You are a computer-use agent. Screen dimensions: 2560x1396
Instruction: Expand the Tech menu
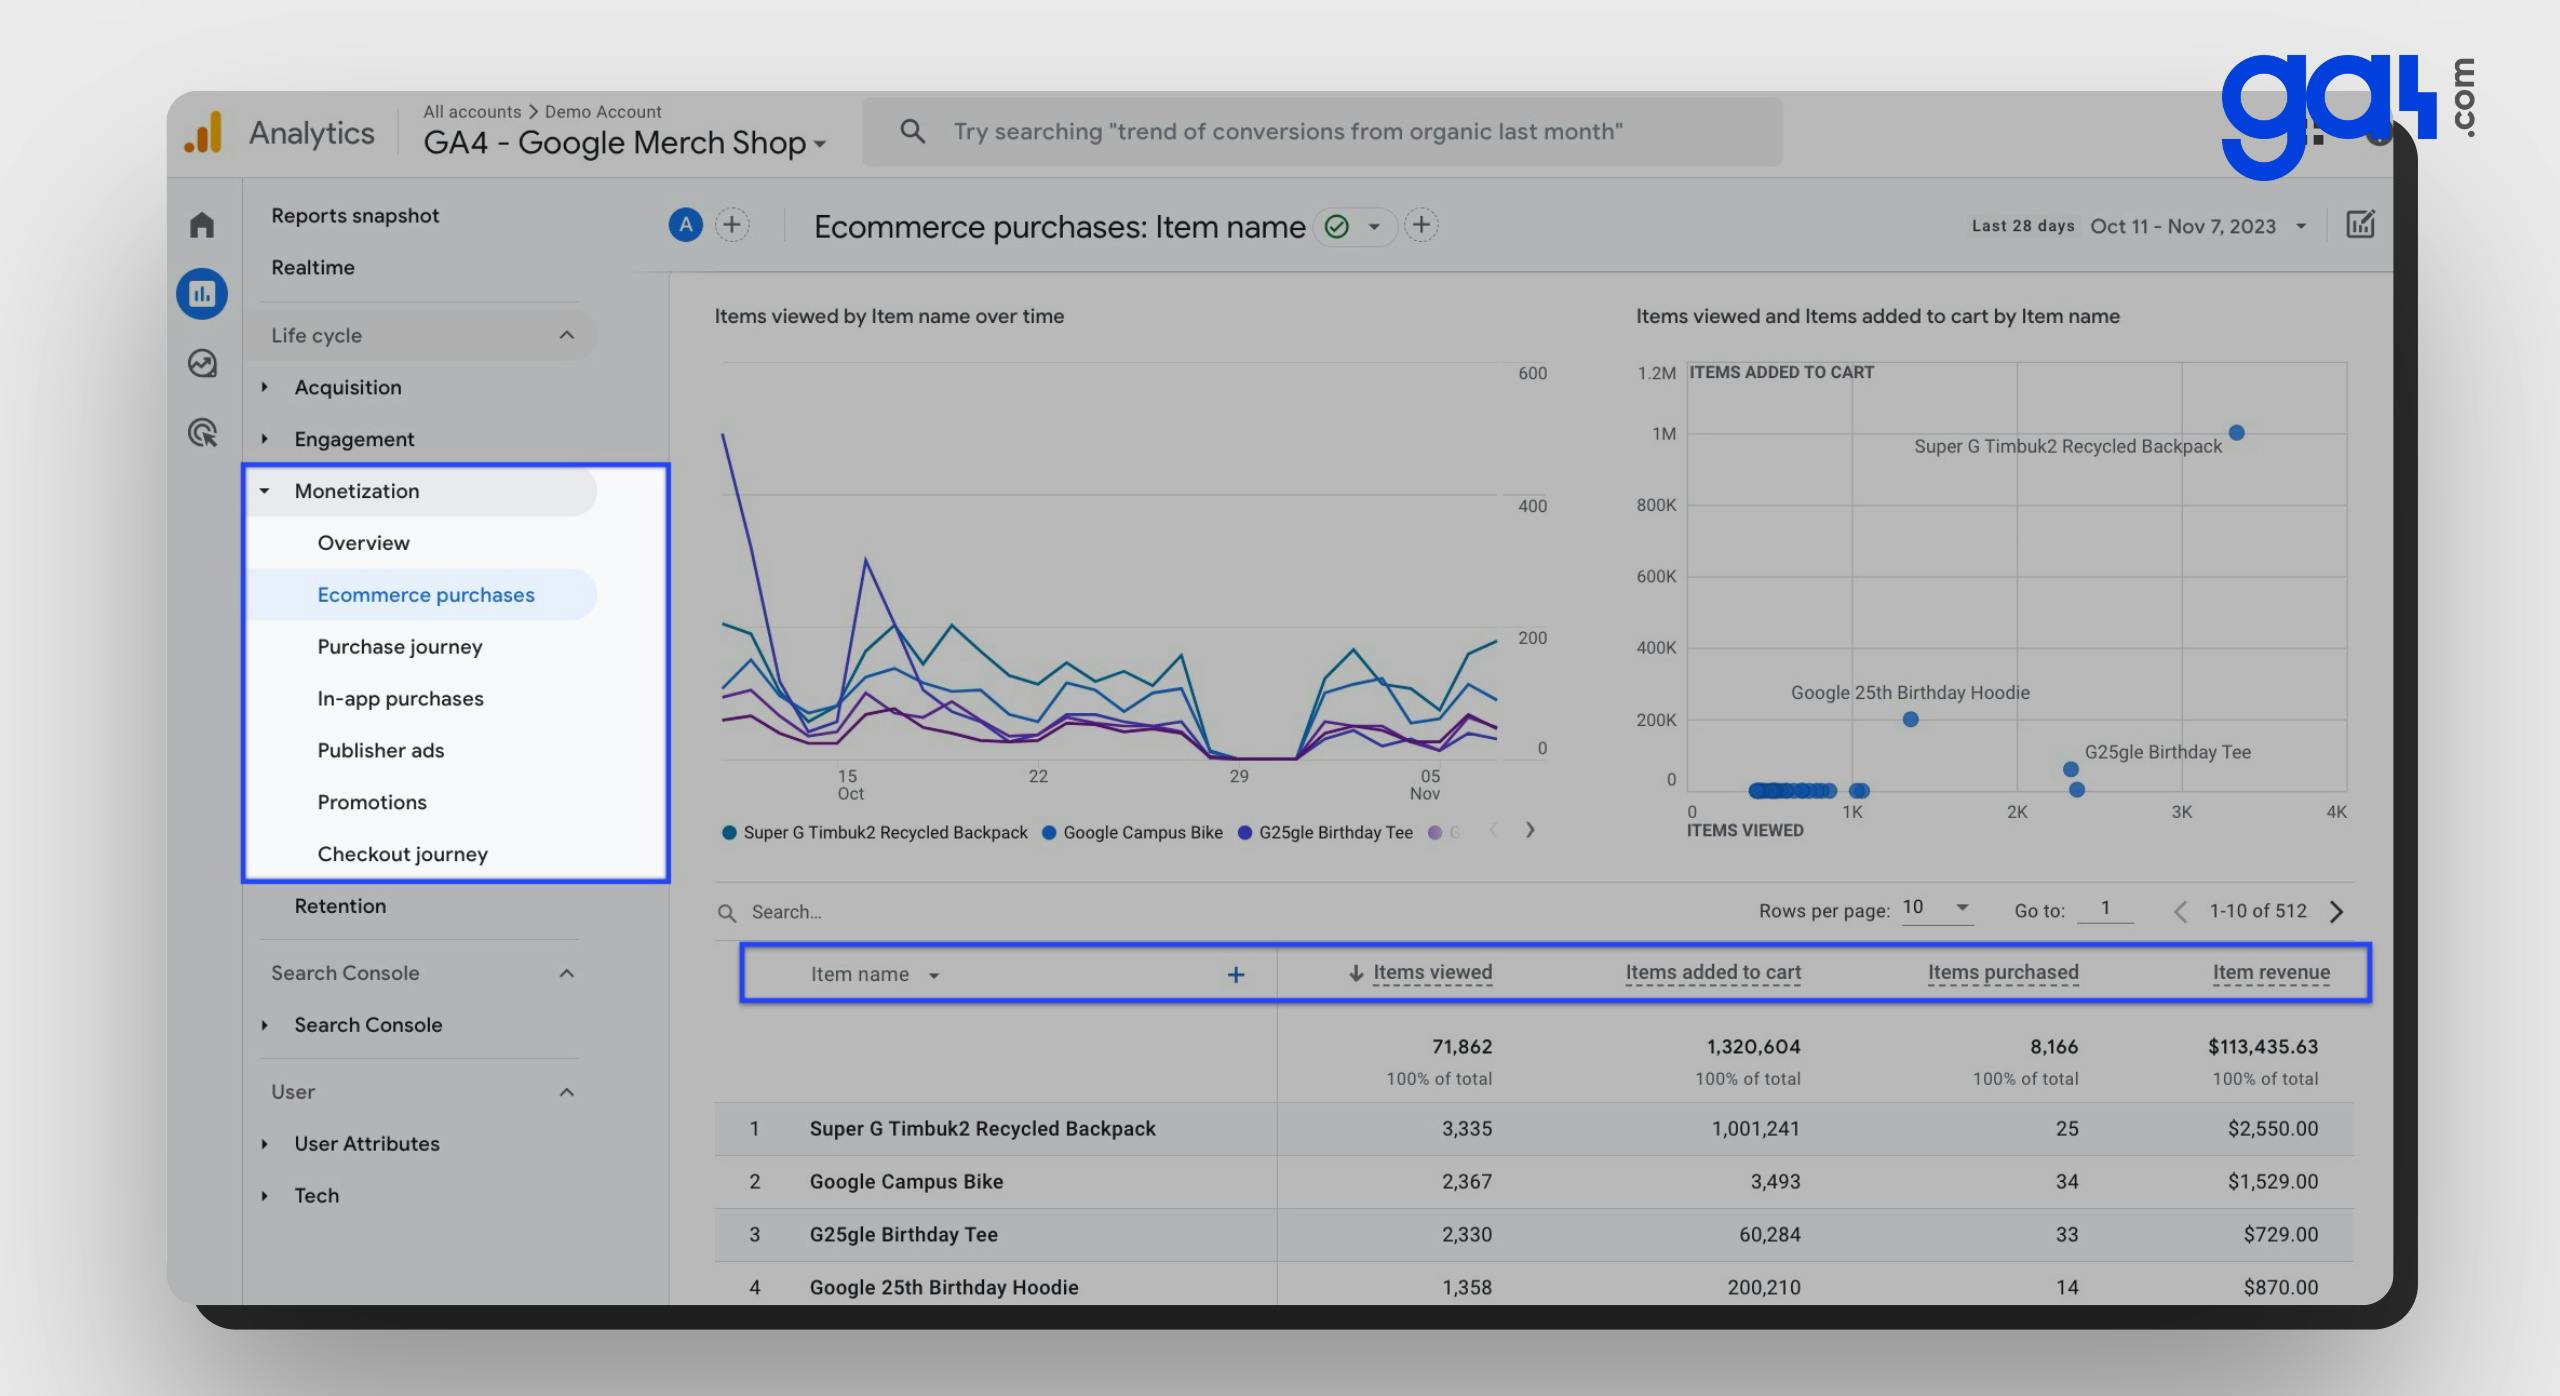pos(264,1196)
